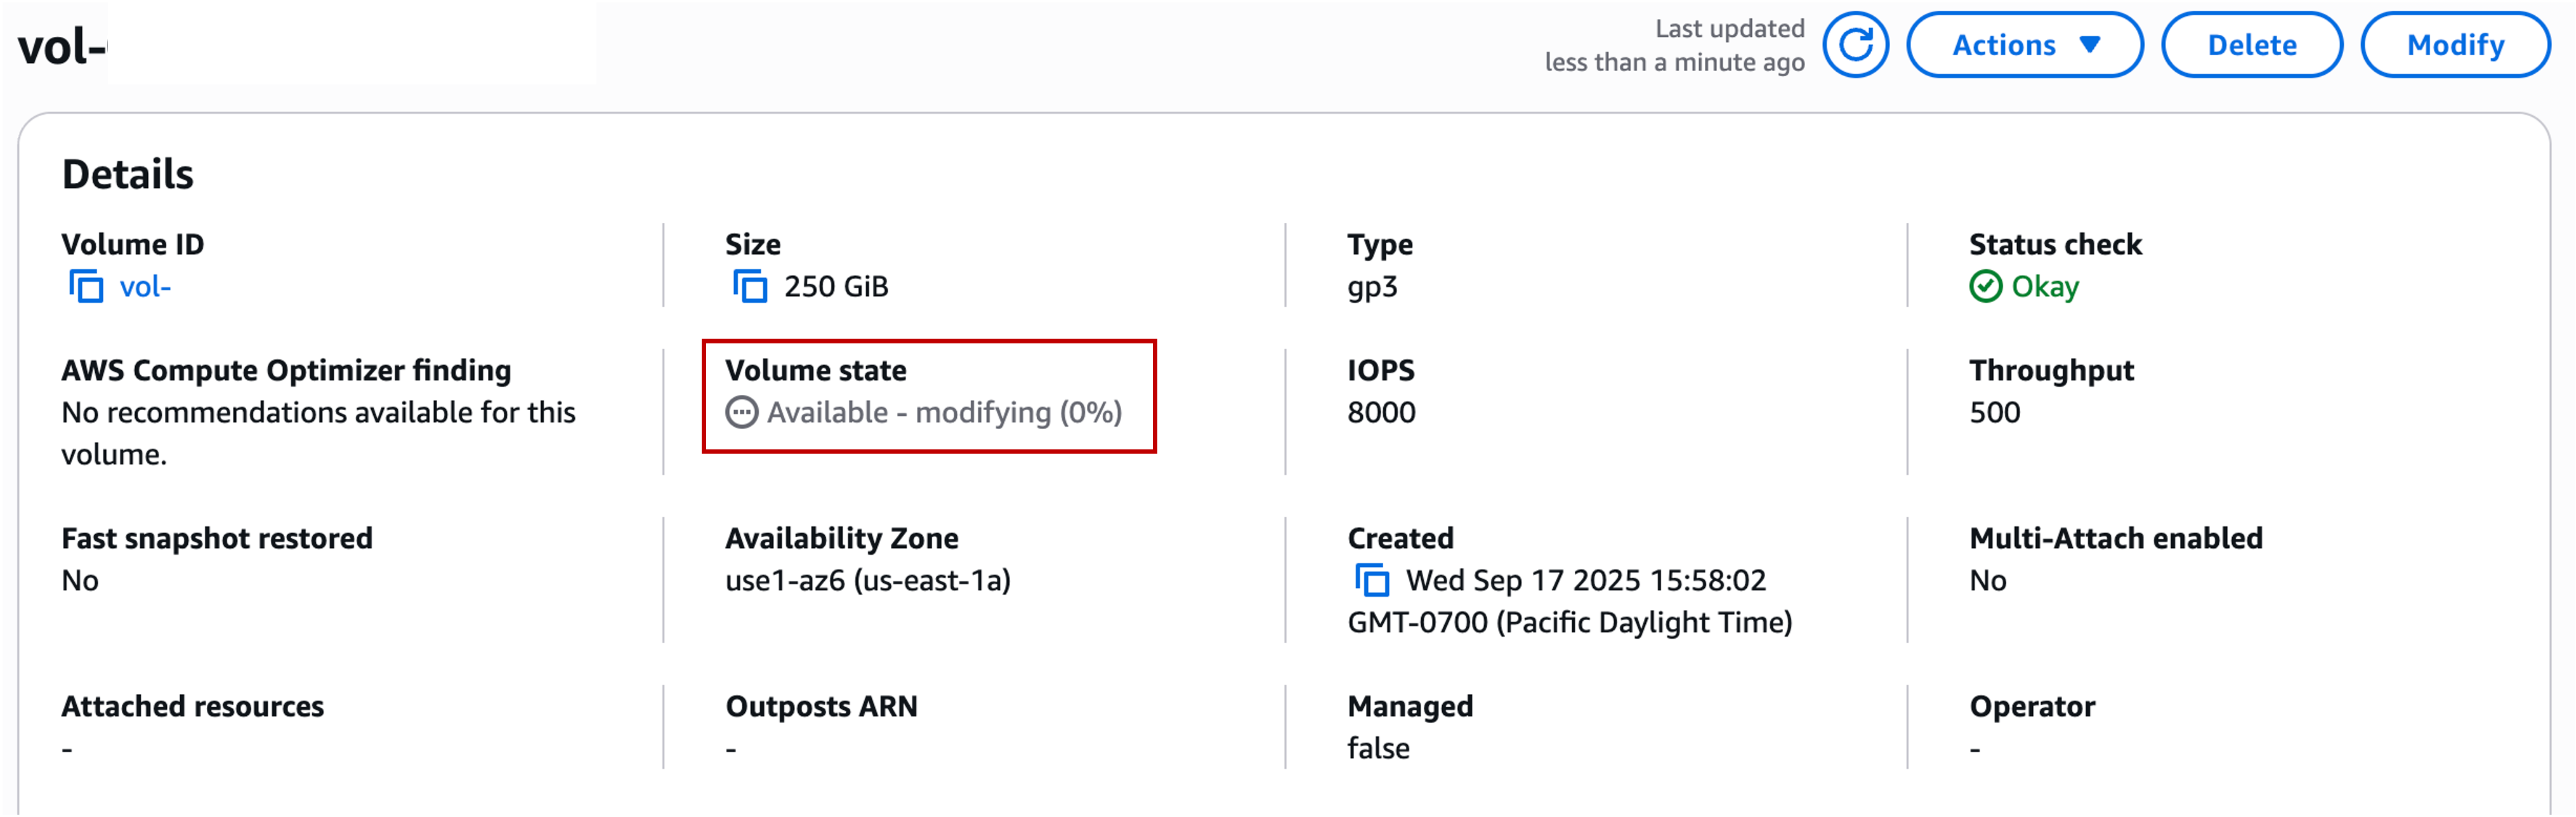Screen dimensions: 2576x817
Task: Click the 'Throughput' label
Action: tap(2051, 372)
